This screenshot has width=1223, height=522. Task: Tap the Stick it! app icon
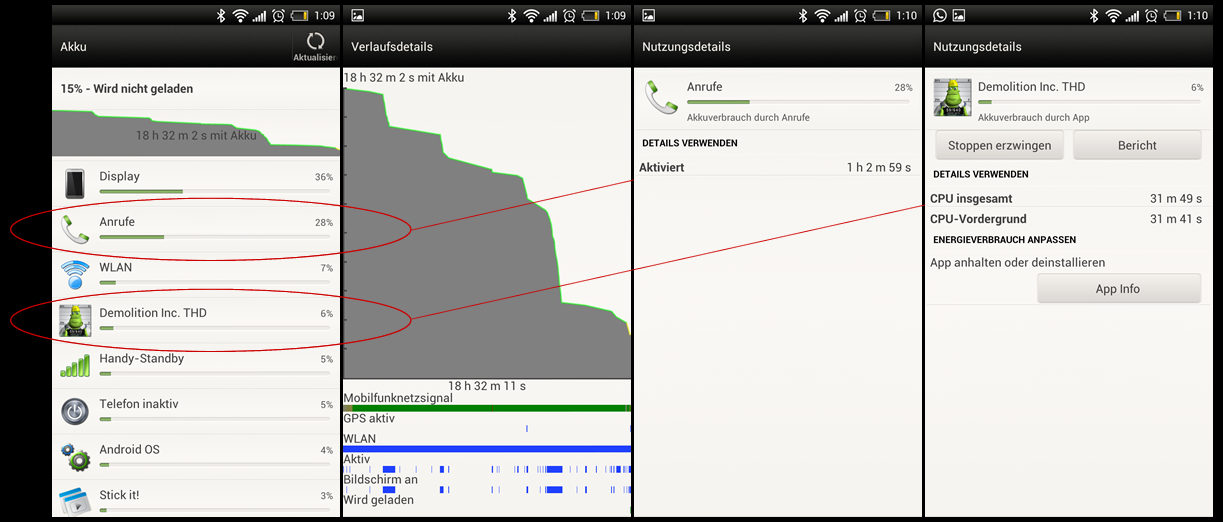pos(75,501)
